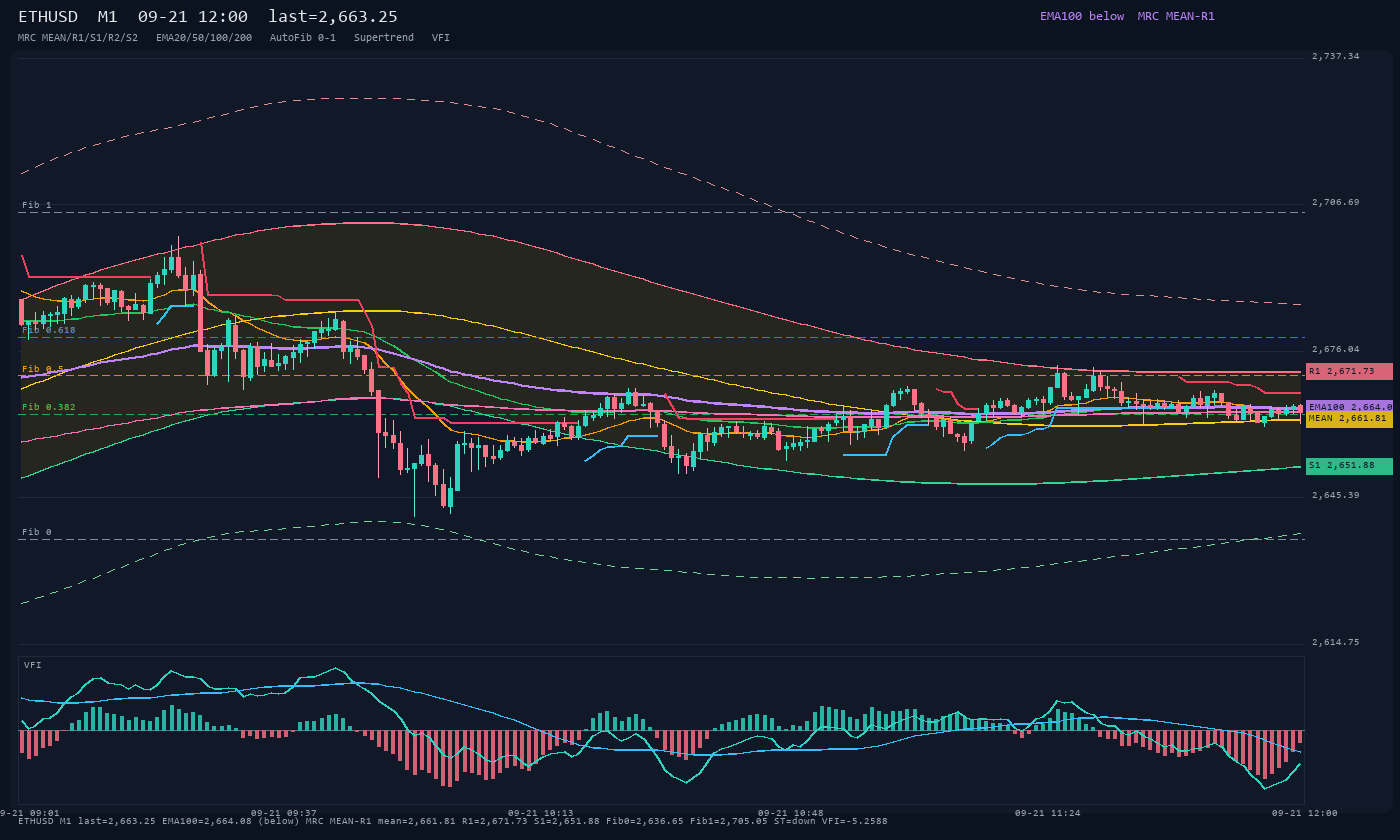Viewport: 1400px width, 840px height.
Task: Click the 09-21 10:48 time axis label
Action: pos(791,813)
